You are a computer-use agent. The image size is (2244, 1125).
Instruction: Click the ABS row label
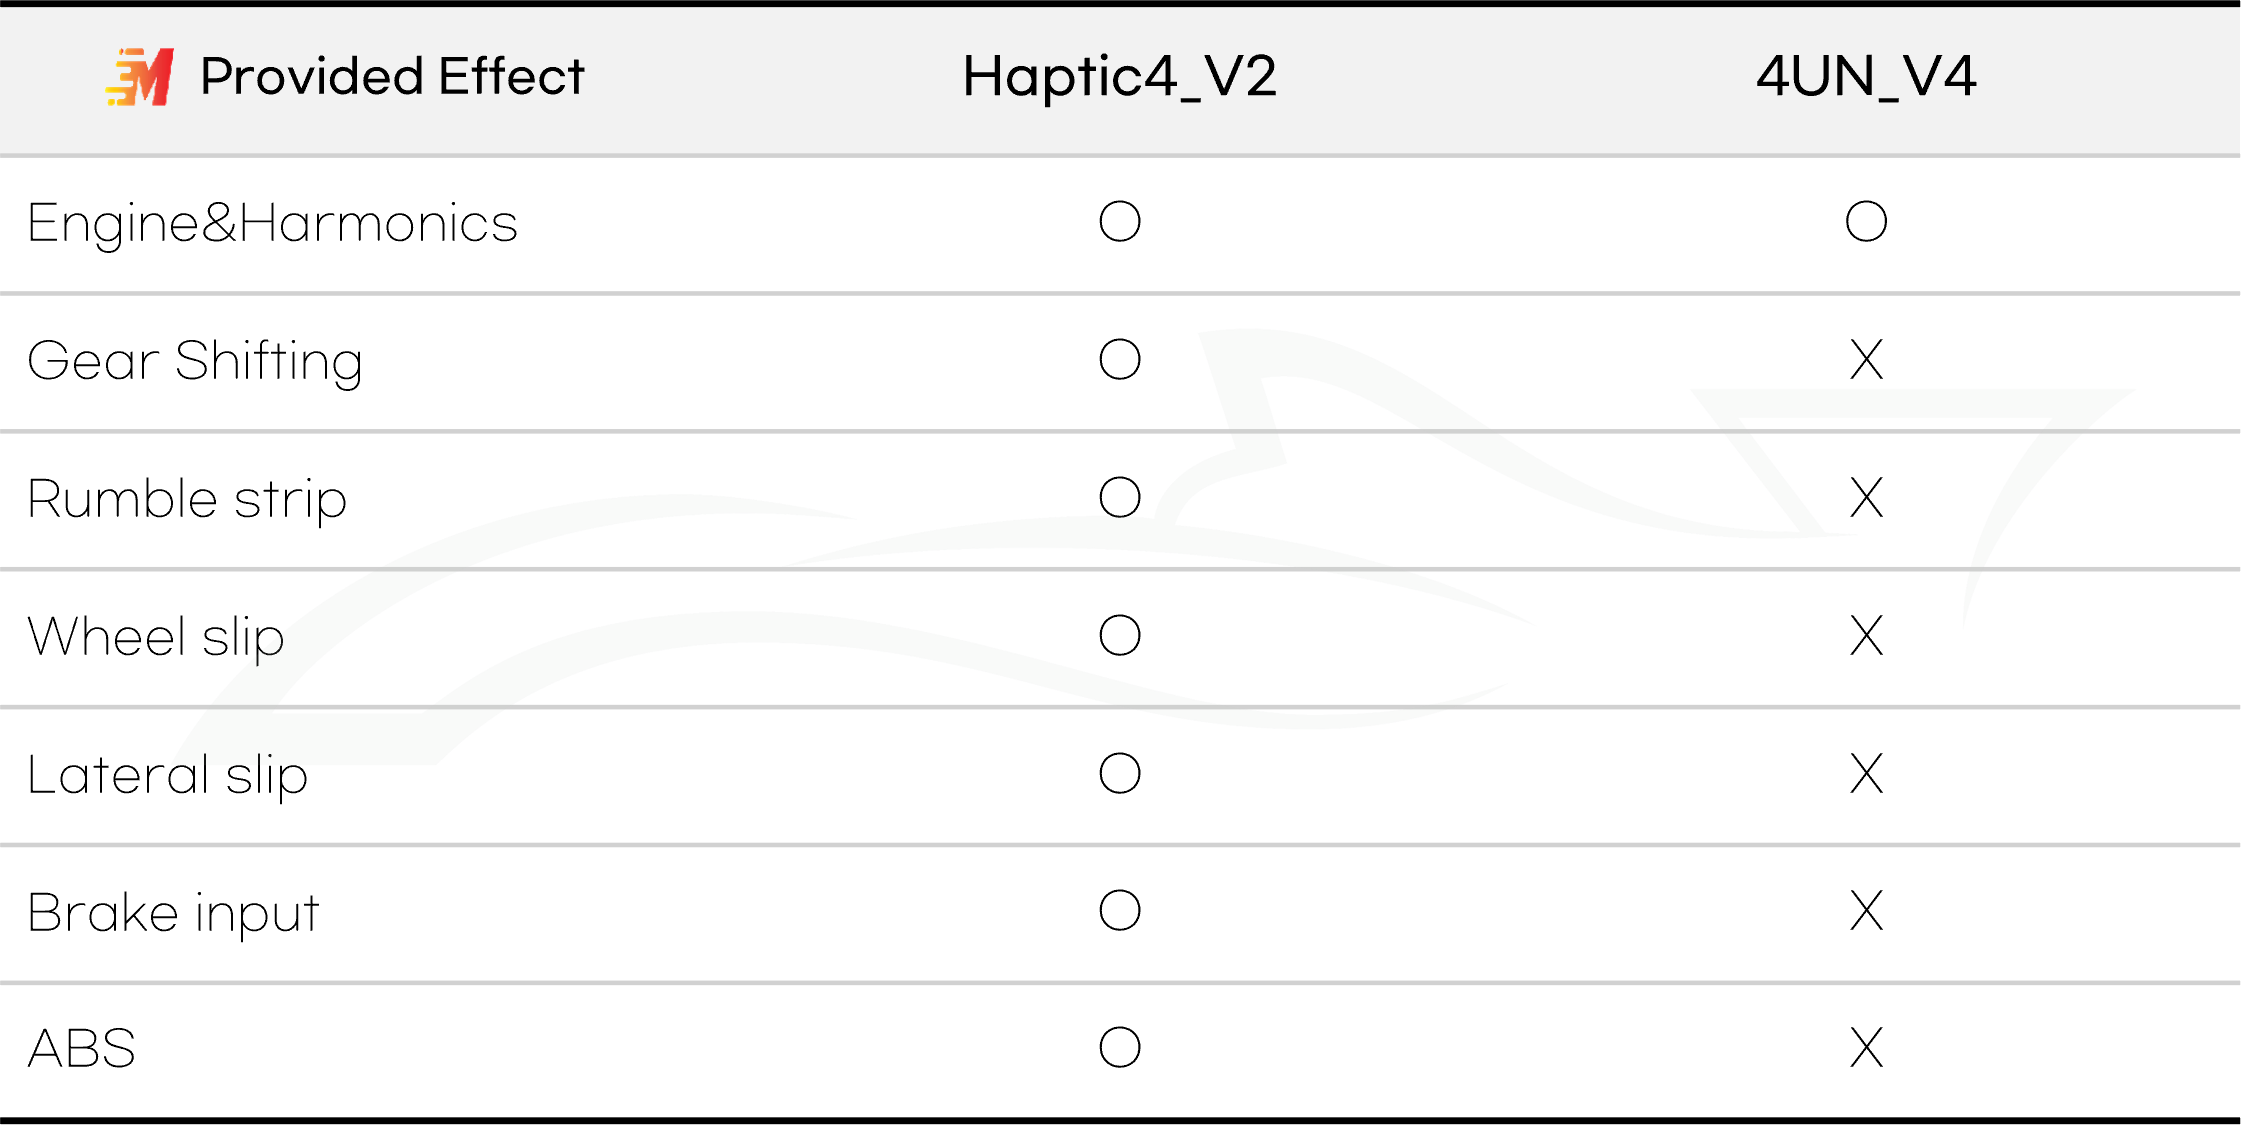tap(82, 1049)
